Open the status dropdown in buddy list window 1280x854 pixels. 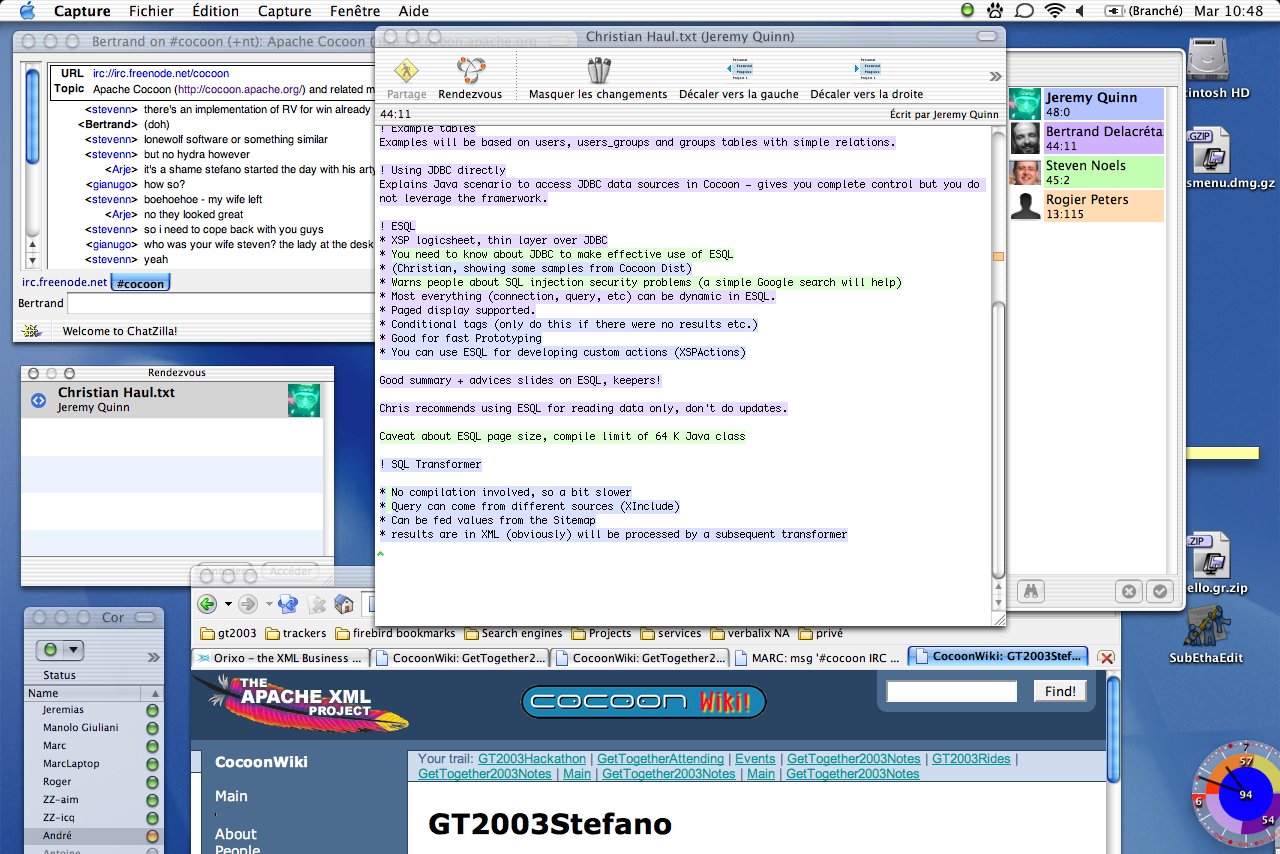60,650
